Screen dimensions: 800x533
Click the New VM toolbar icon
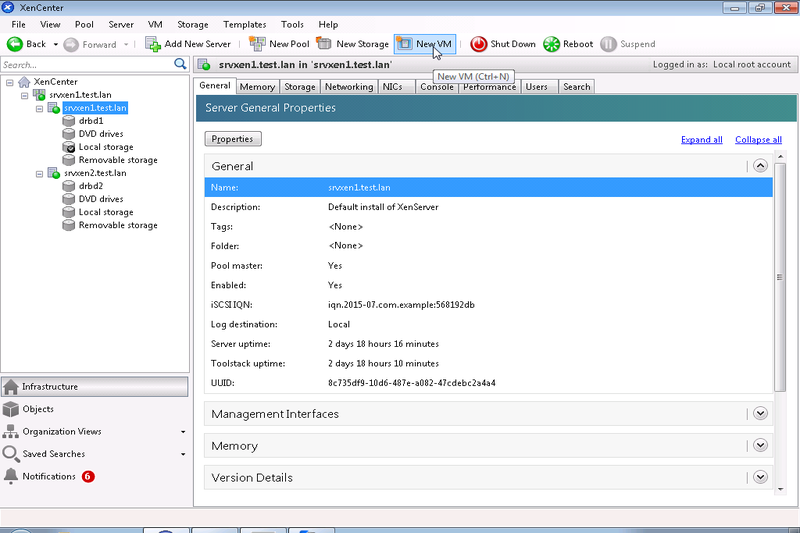click(x=404, y=44)
